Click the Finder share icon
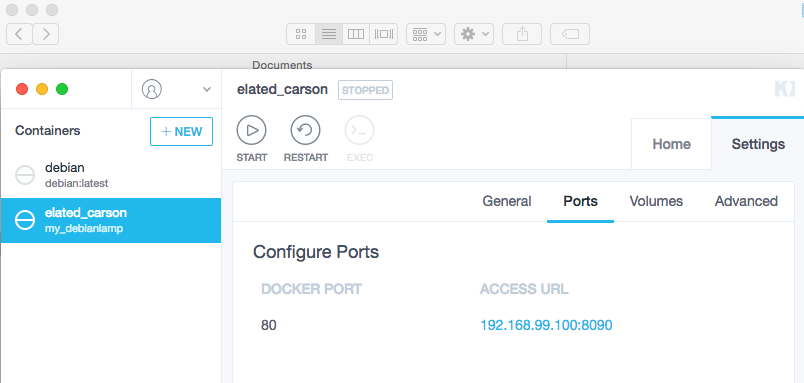 coord(522,34)
